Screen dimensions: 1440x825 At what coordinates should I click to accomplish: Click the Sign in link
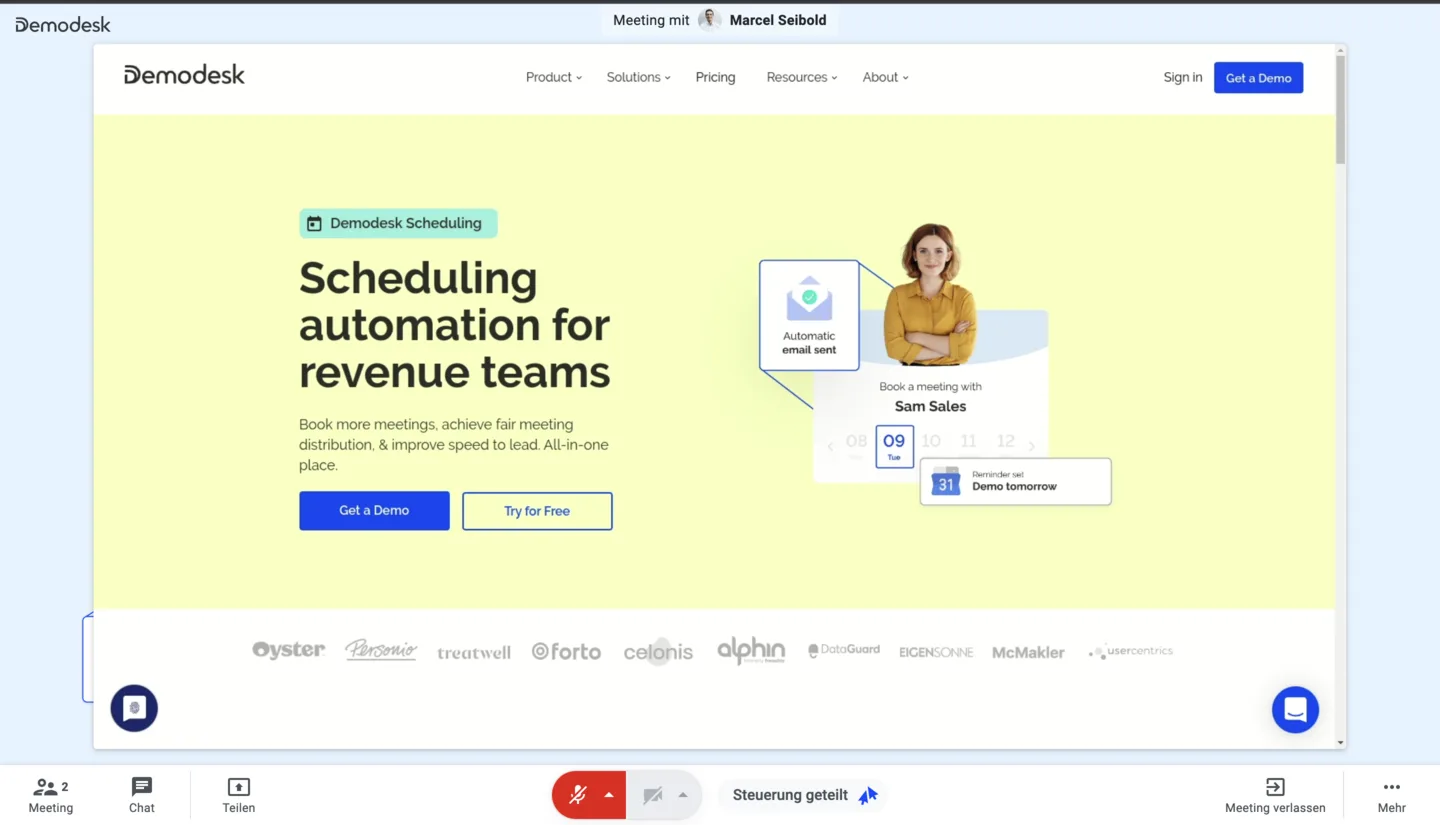pyautogui.click(x=1183, y=77)
